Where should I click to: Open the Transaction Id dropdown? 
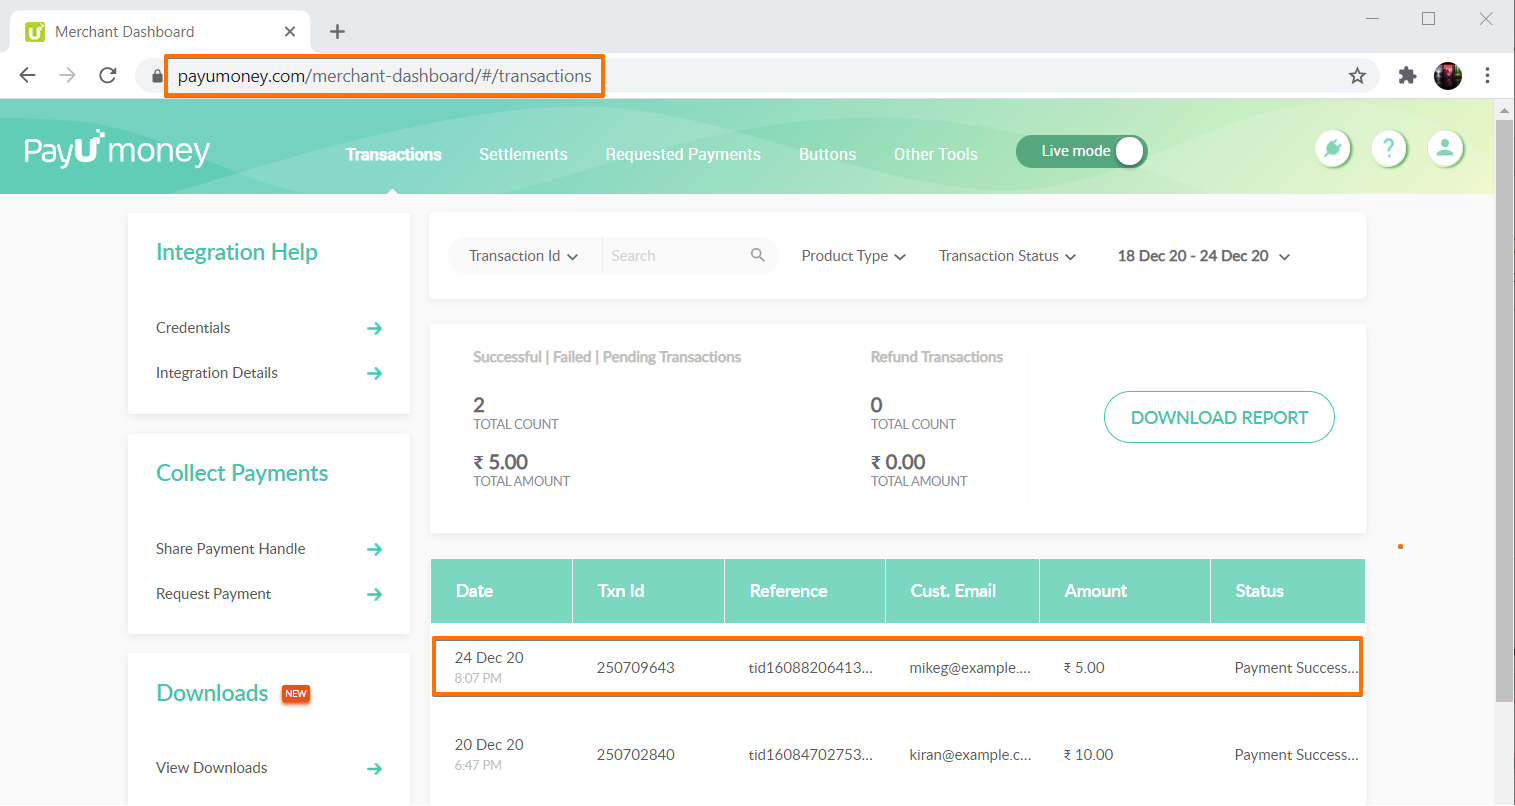point(524,256)
